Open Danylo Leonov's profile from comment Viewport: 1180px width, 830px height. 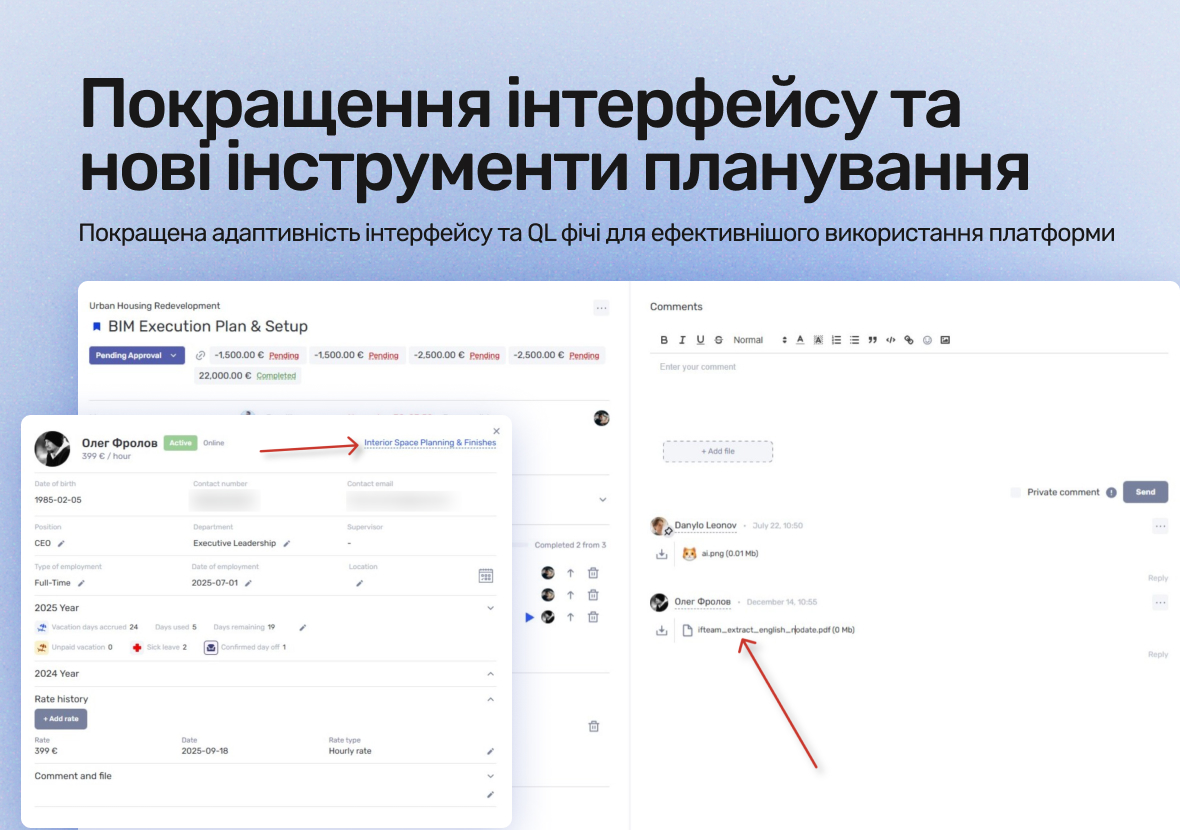(x=705, y=525)
